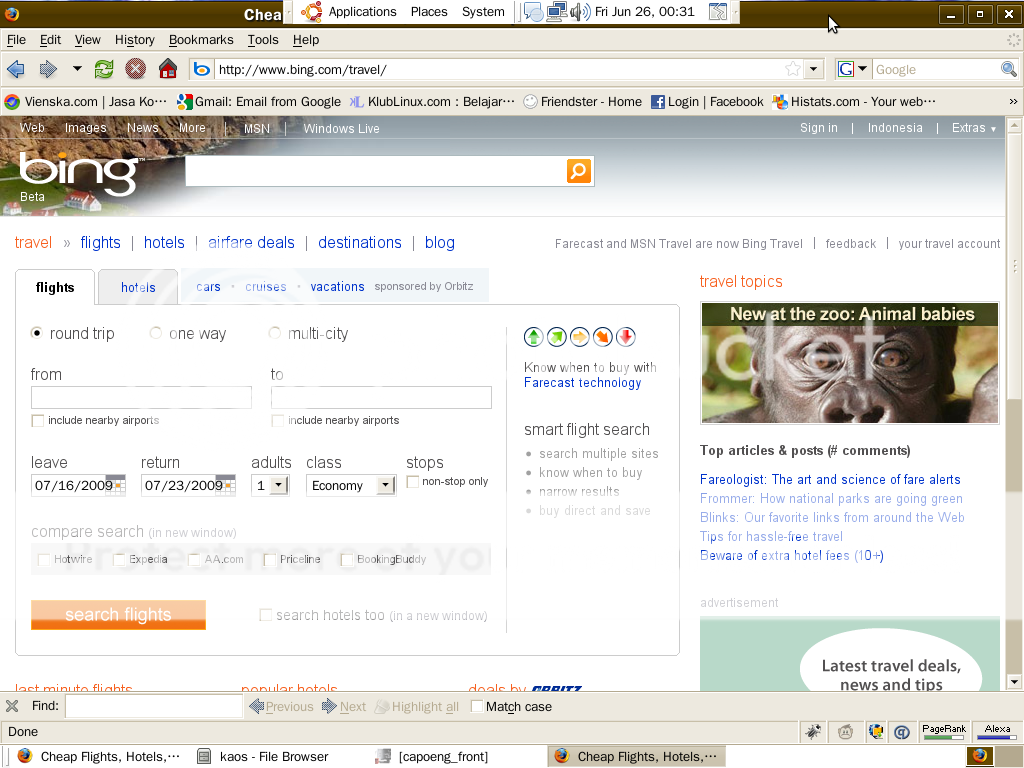
Task: Reload the page with the green Refresh icon
Action: click(x=104, y=69)
